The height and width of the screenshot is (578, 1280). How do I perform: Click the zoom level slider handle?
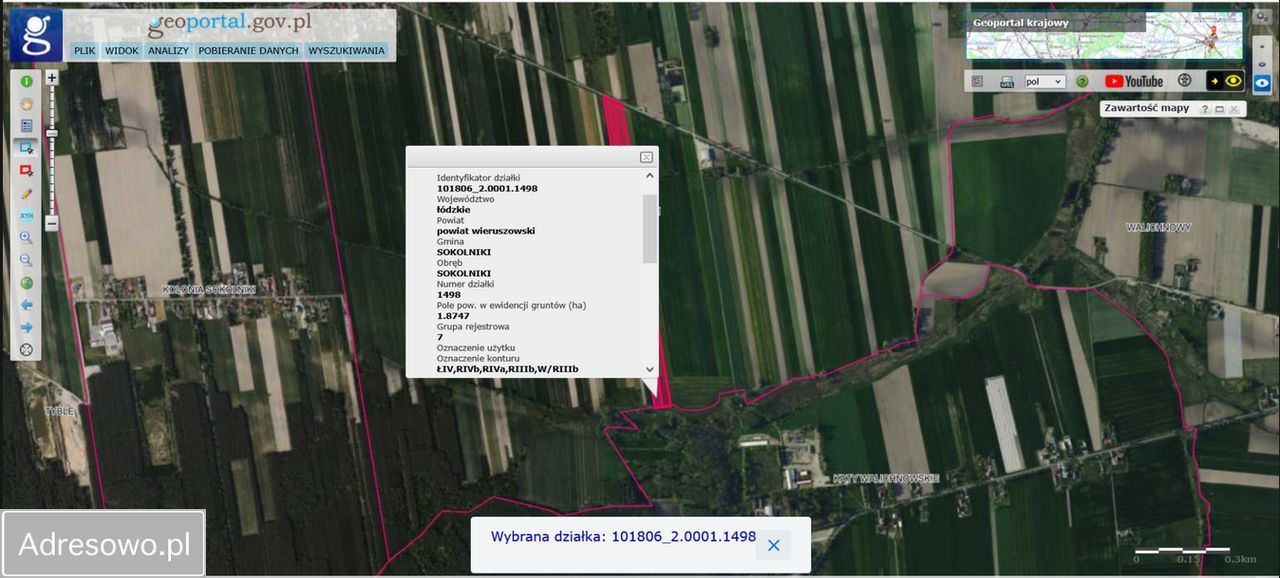[x=52, y=132]
